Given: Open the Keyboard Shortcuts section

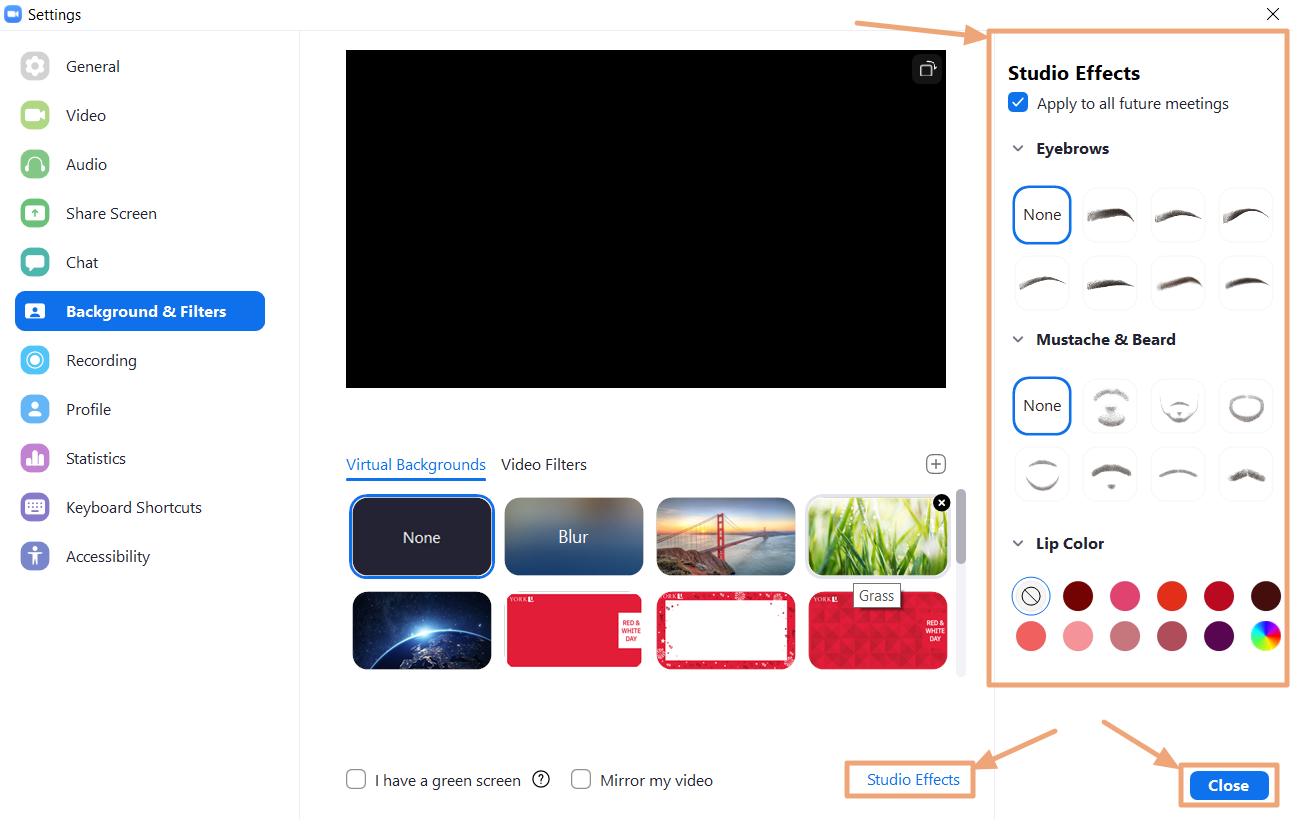Looking at the screenshot, I should click(x=133, y=507).
